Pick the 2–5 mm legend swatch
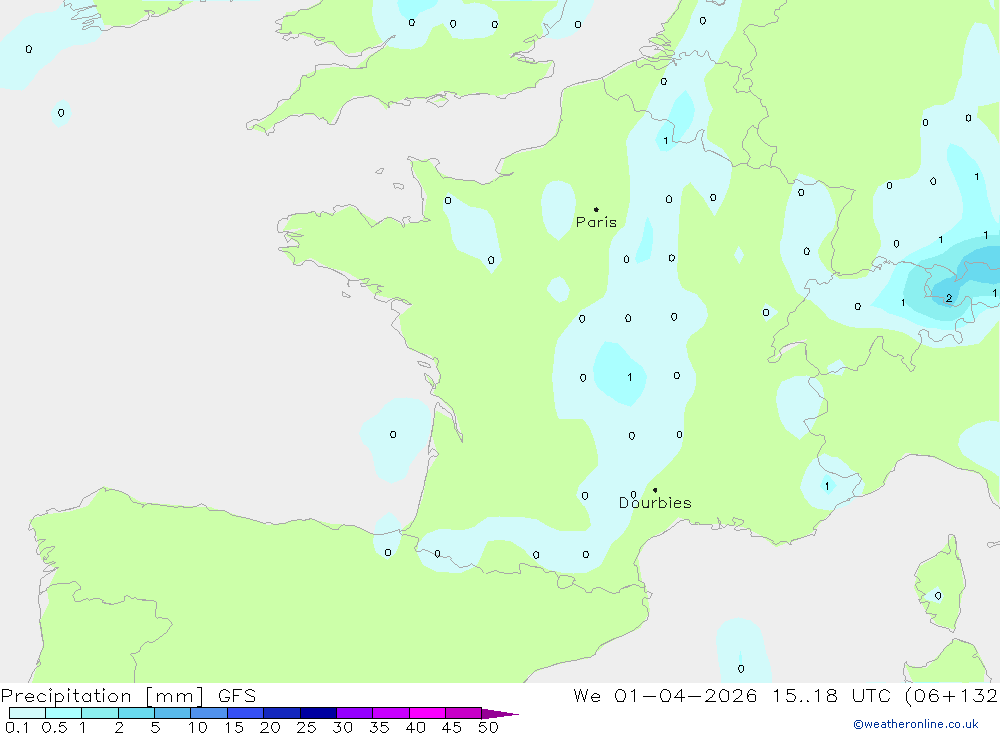1000x733 pixels. point(136,713)
